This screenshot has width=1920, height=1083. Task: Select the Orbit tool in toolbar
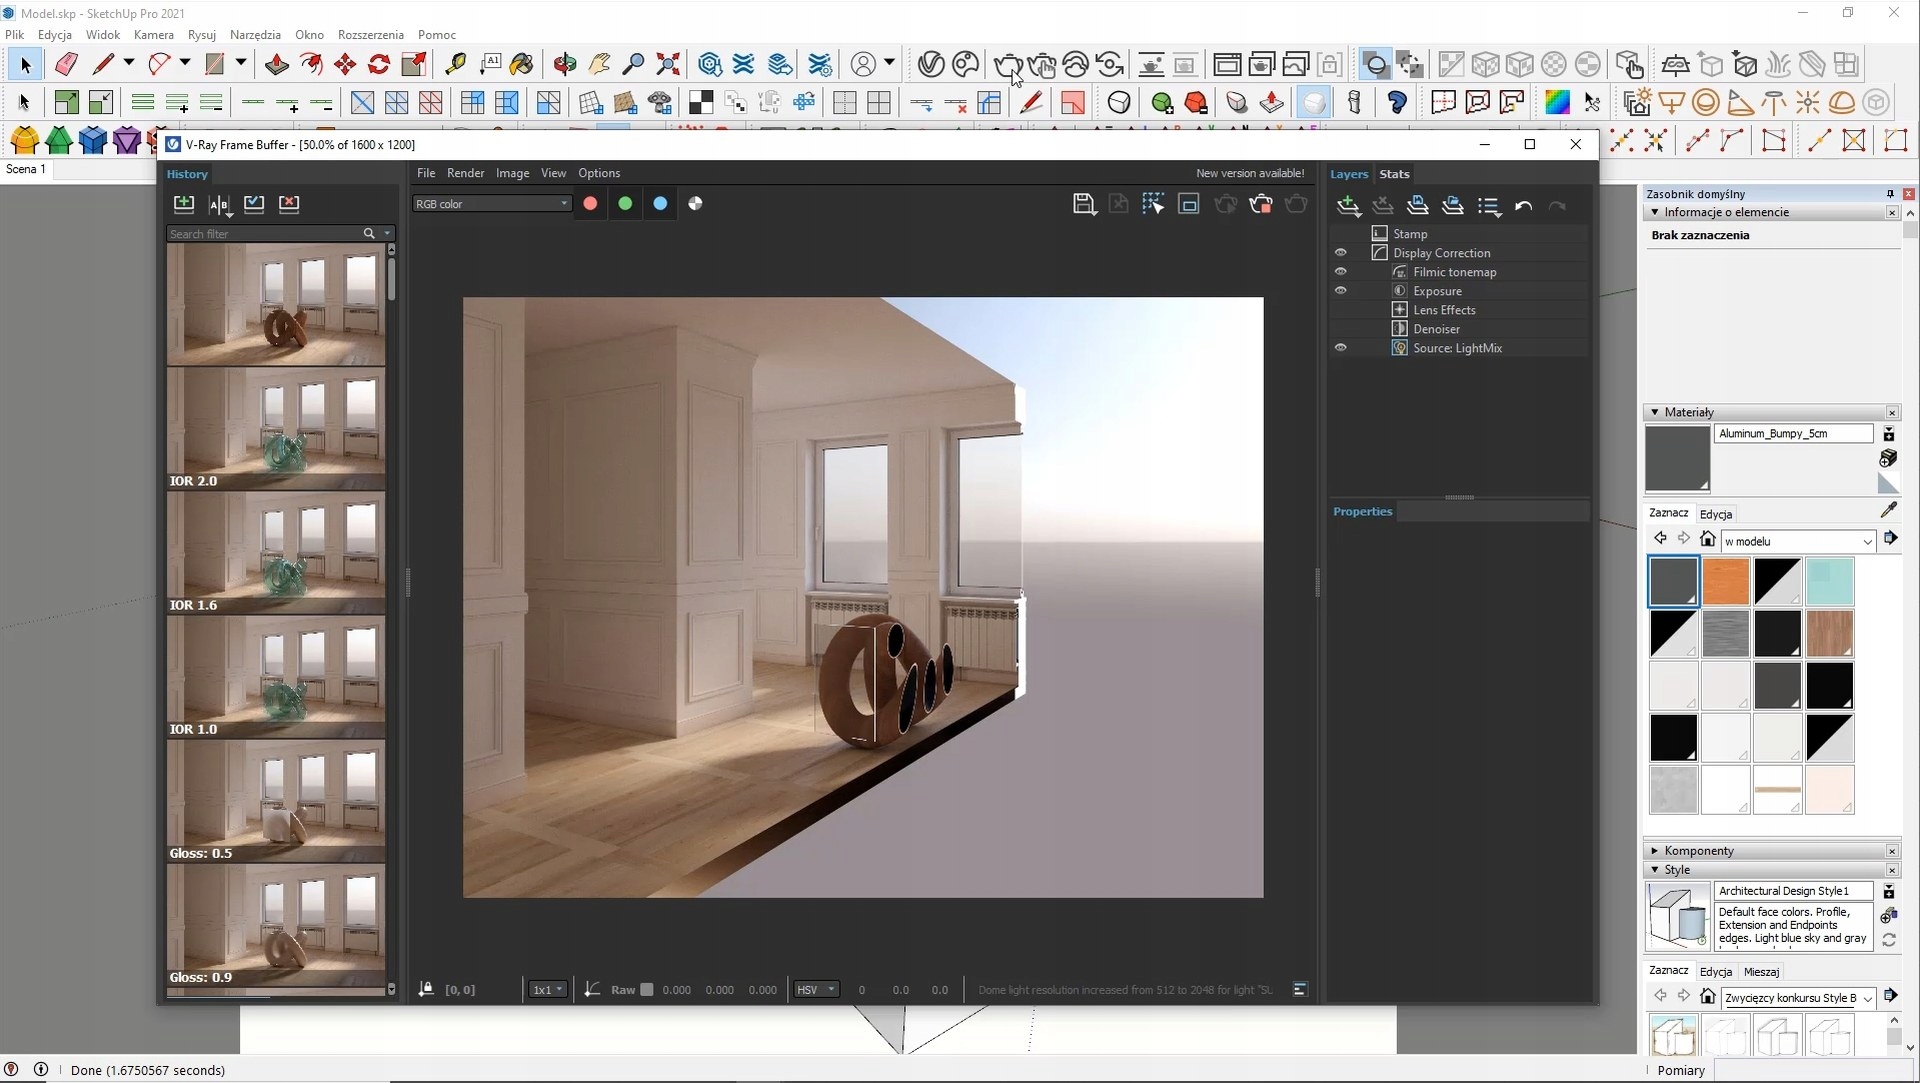click(564, 65)
